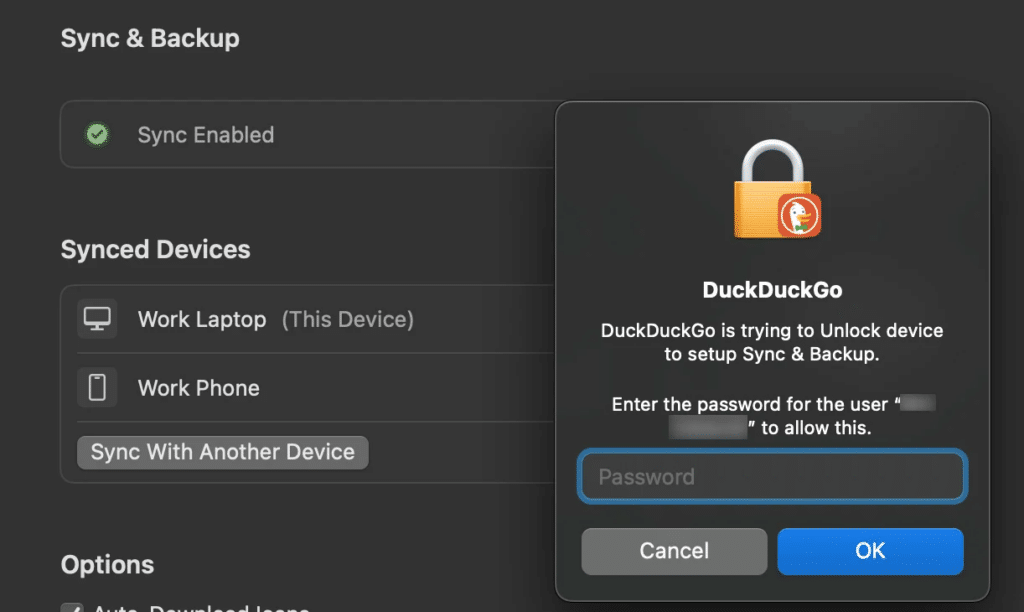Cancel the DuckDuckGo unlock dialog
Viewport: 1024px width, 612px height.
[674, 551]
